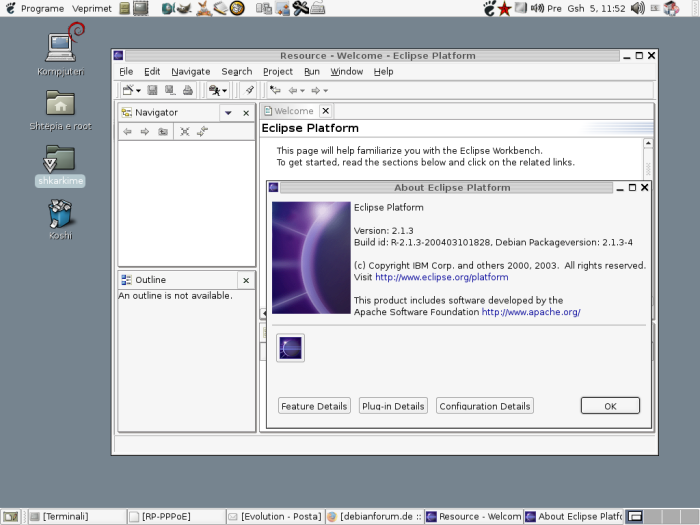The width and height of the screenshot is (700, 525).
Task: Open the New wizard dropdown arrow
Action: 138,91
